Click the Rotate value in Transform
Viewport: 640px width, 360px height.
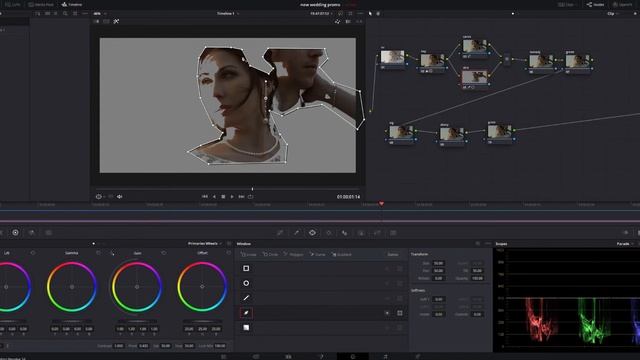pyautogui.click(x=438, y=278)
